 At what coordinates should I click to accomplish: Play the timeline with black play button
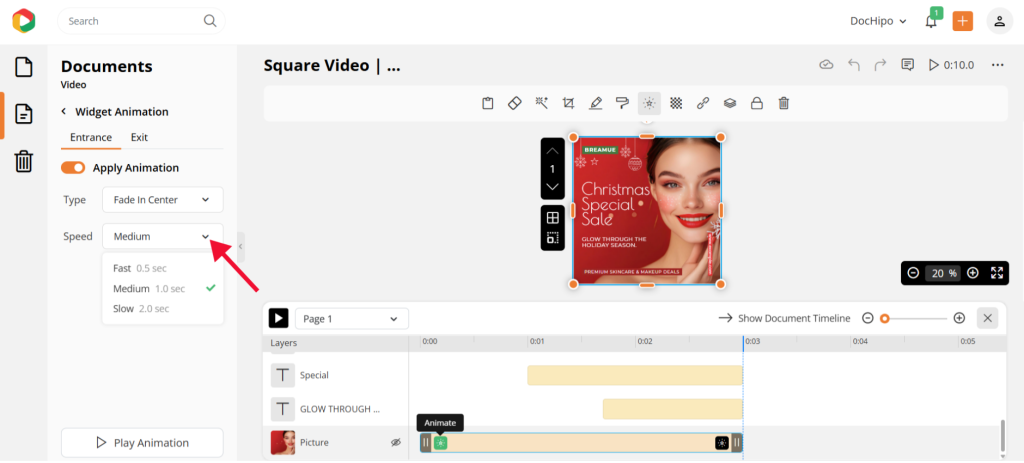coord(278,319)
